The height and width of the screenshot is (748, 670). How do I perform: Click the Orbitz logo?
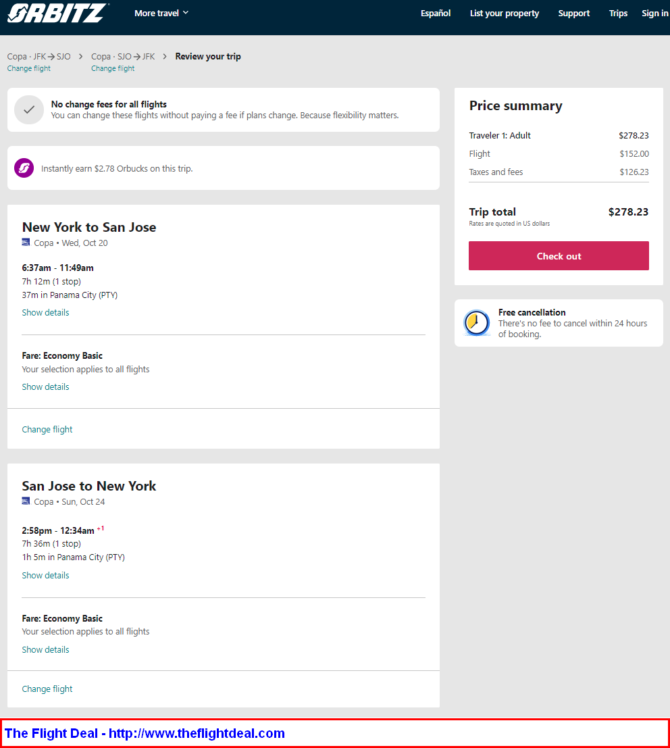click(x=57, y=13)
